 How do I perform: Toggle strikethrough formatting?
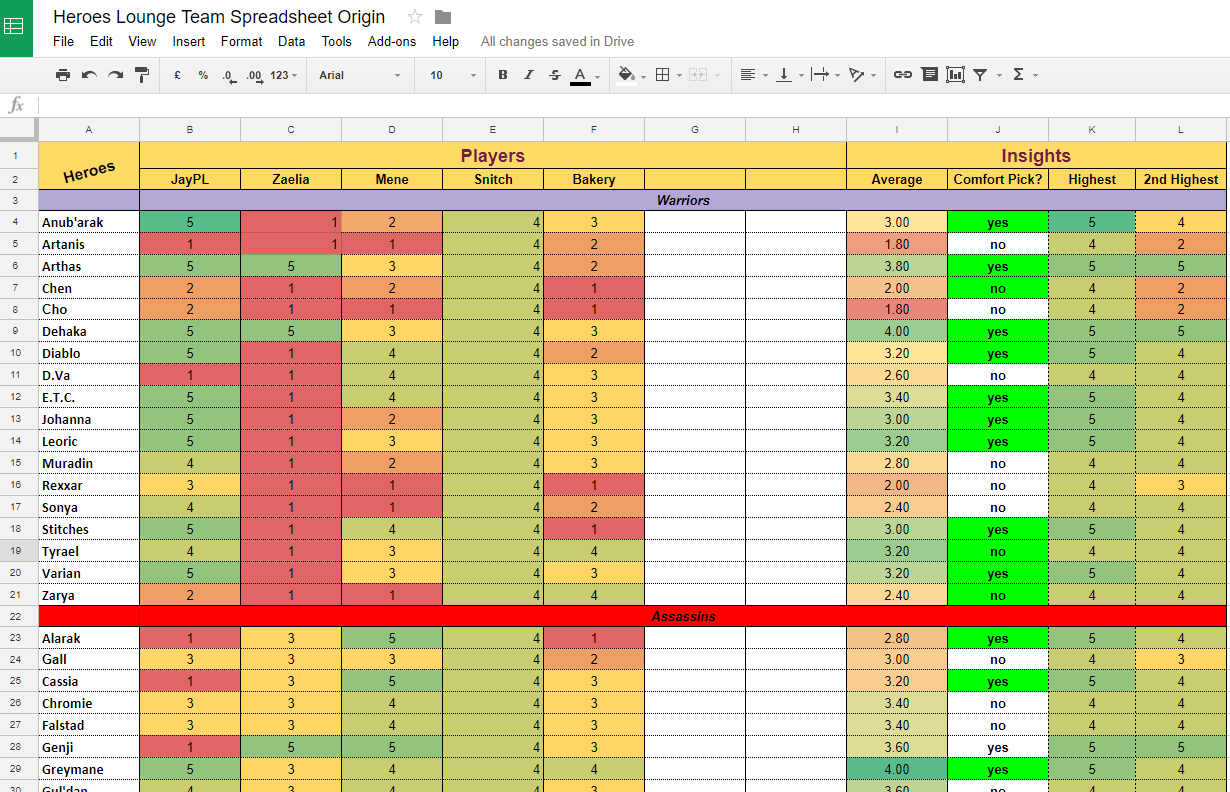coord(555,75)
